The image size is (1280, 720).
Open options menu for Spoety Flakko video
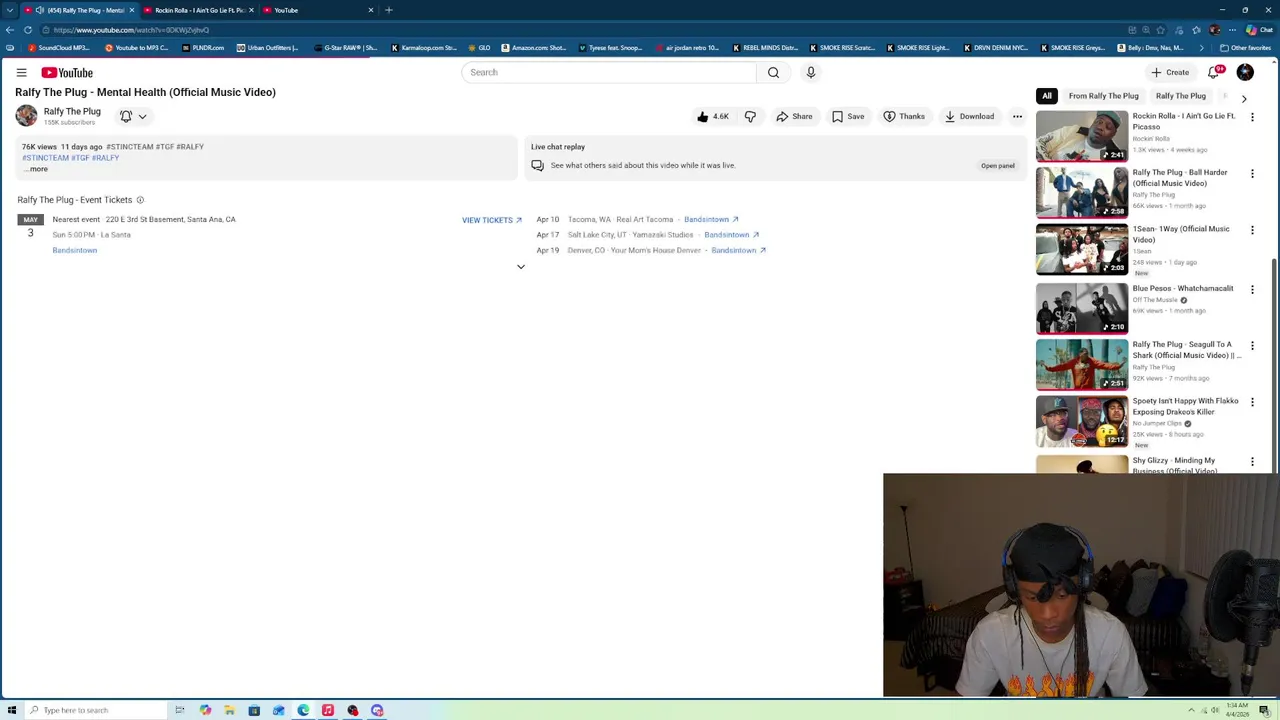click(1252, 402)
